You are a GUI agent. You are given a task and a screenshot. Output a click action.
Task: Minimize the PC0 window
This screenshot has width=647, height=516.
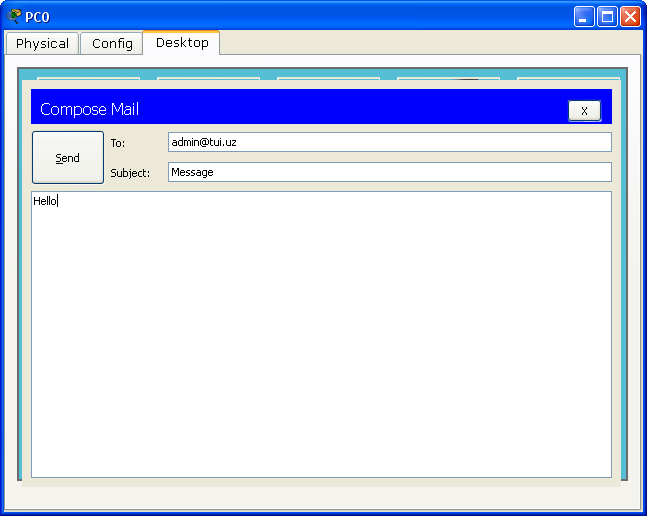[584, 16]
